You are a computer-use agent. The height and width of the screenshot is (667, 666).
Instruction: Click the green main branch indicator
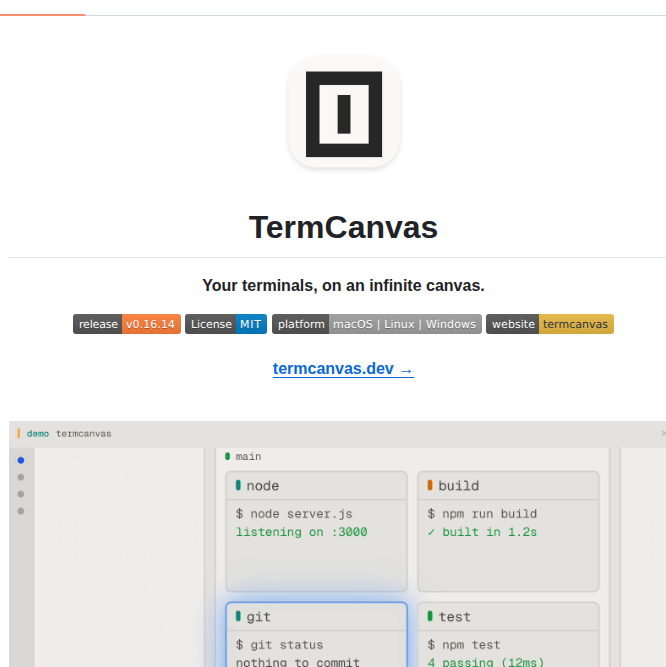point(228,456)
